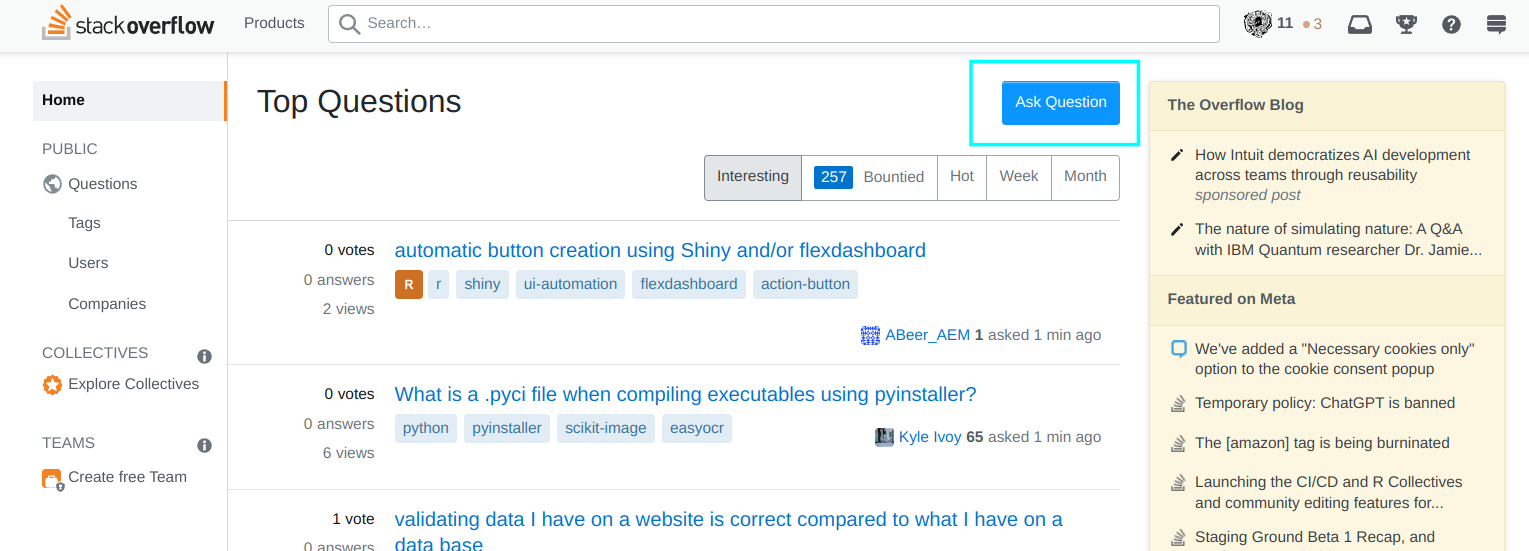The height and width of the screenshot is (551, 1529).
Task: Open the user profile avatar
Action: point(1257,24)
